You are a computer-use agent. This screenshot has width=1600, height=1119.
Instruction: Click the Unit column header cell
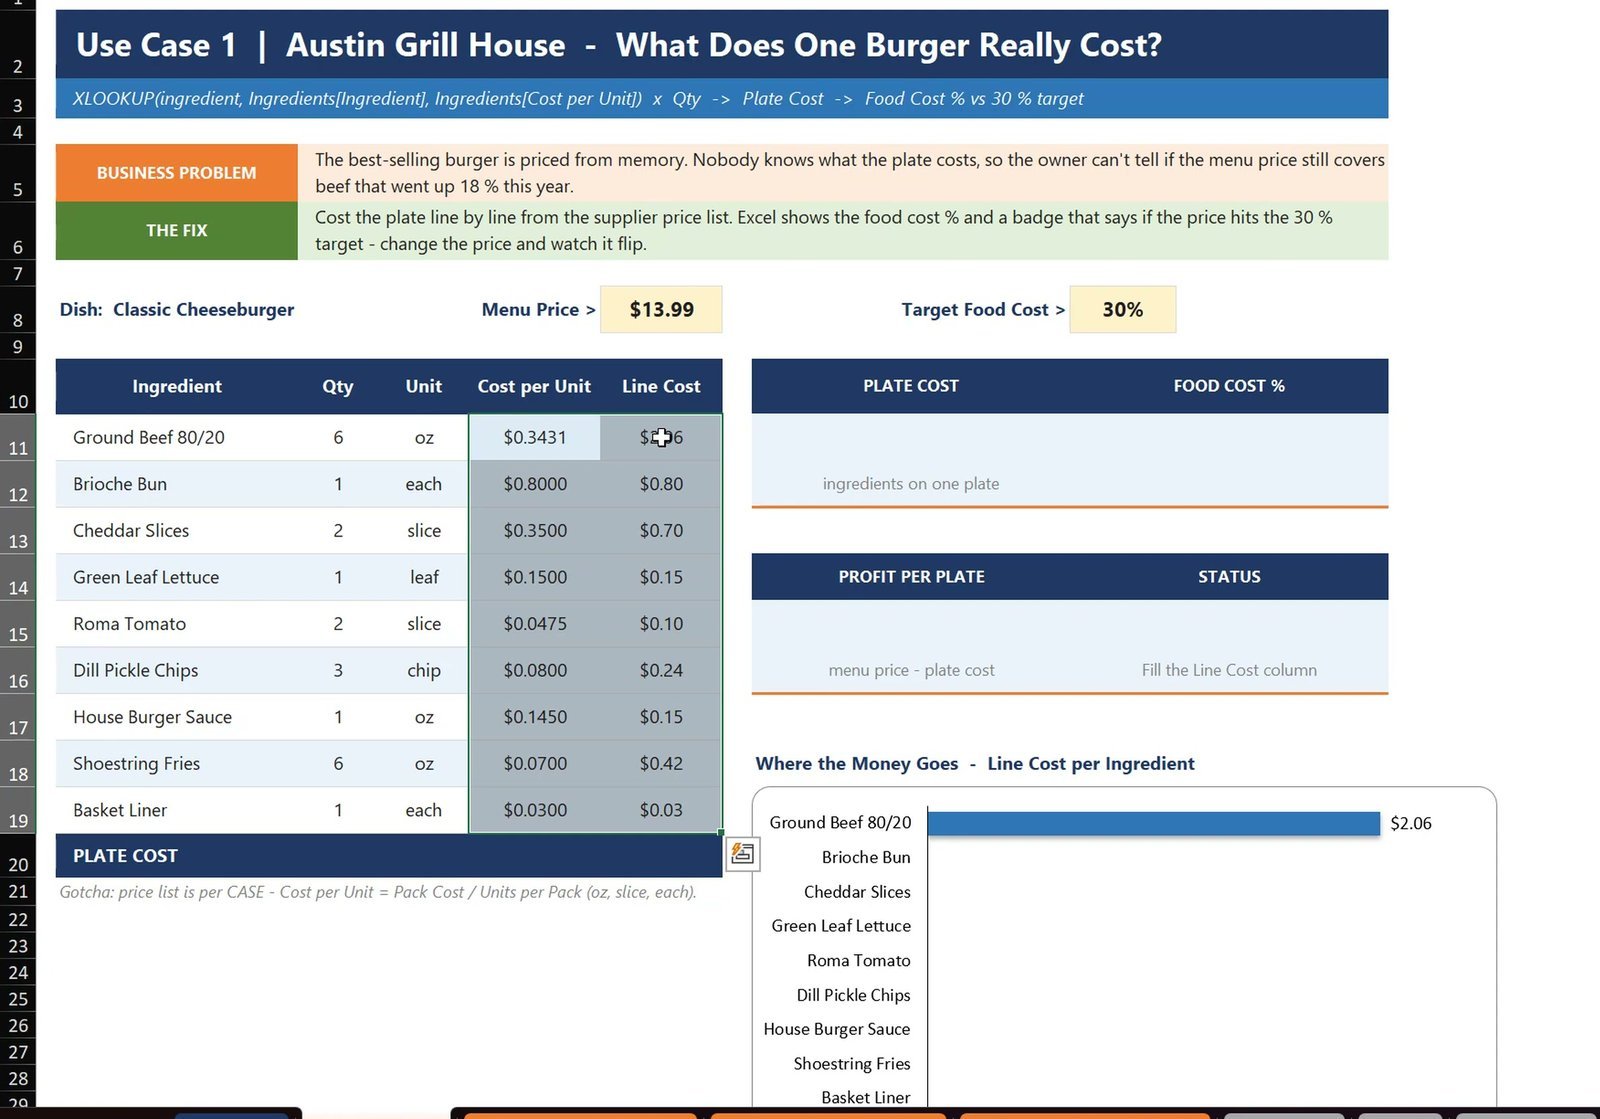coord(424,386)
